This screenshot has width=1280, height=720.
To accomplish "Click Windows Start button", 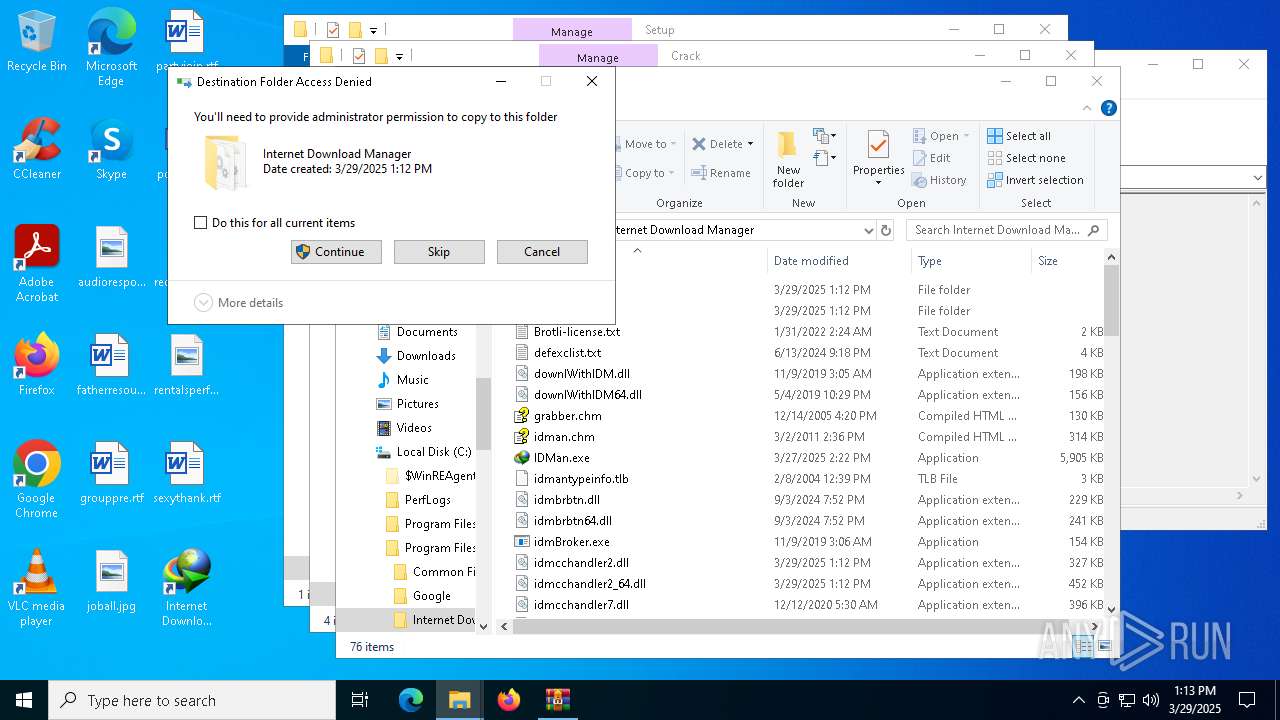I will click(24, 700).
